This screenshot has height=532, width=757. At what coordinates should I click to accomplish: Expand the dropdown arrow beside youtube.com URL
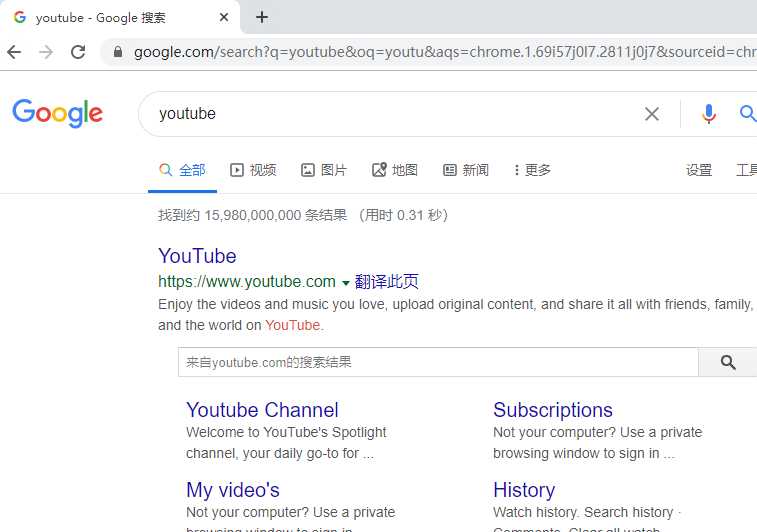(346, 283)
